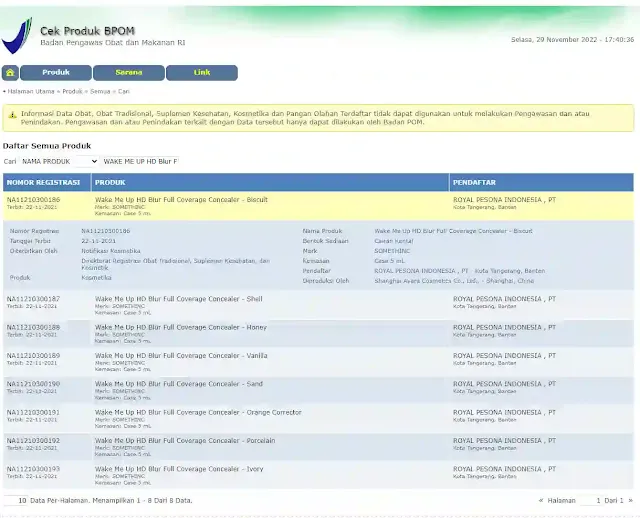Go to next page with » arrow
The image size is (640, 518).
[630, 500]
